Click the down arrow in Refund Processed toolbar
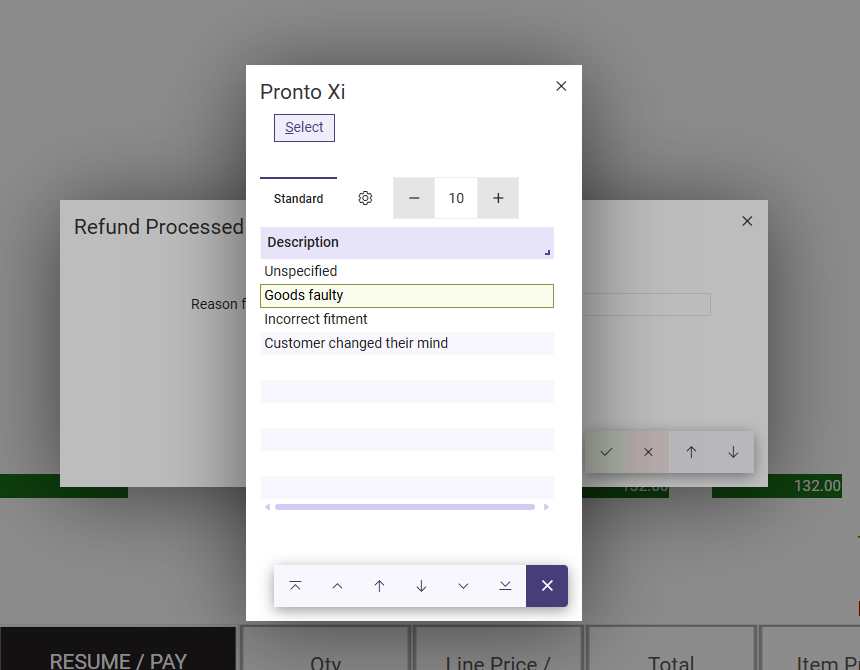Screen dimensions: 860x670 point(733,452)
